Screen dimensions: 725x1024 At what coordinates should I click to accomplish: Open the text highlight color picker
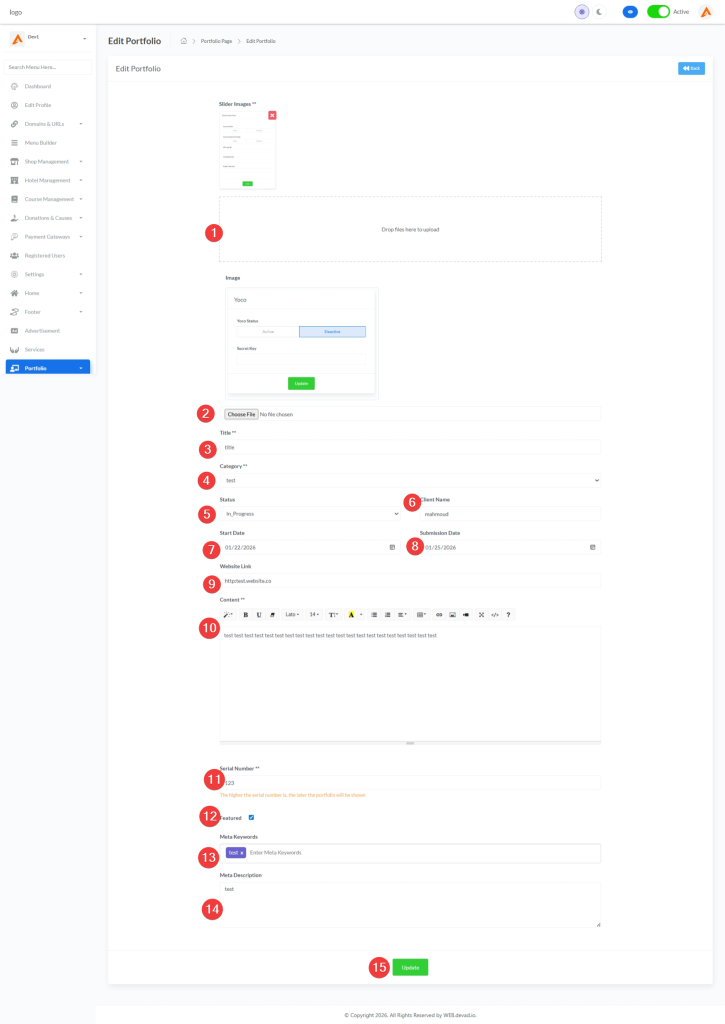pyautogui.click(x=352, y=615)
